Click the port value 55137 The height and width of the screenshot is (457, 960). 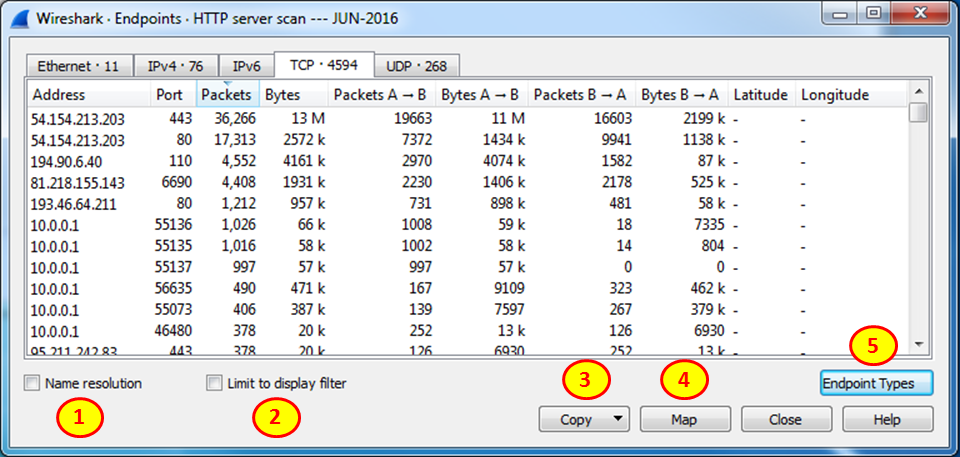(174, 267)
